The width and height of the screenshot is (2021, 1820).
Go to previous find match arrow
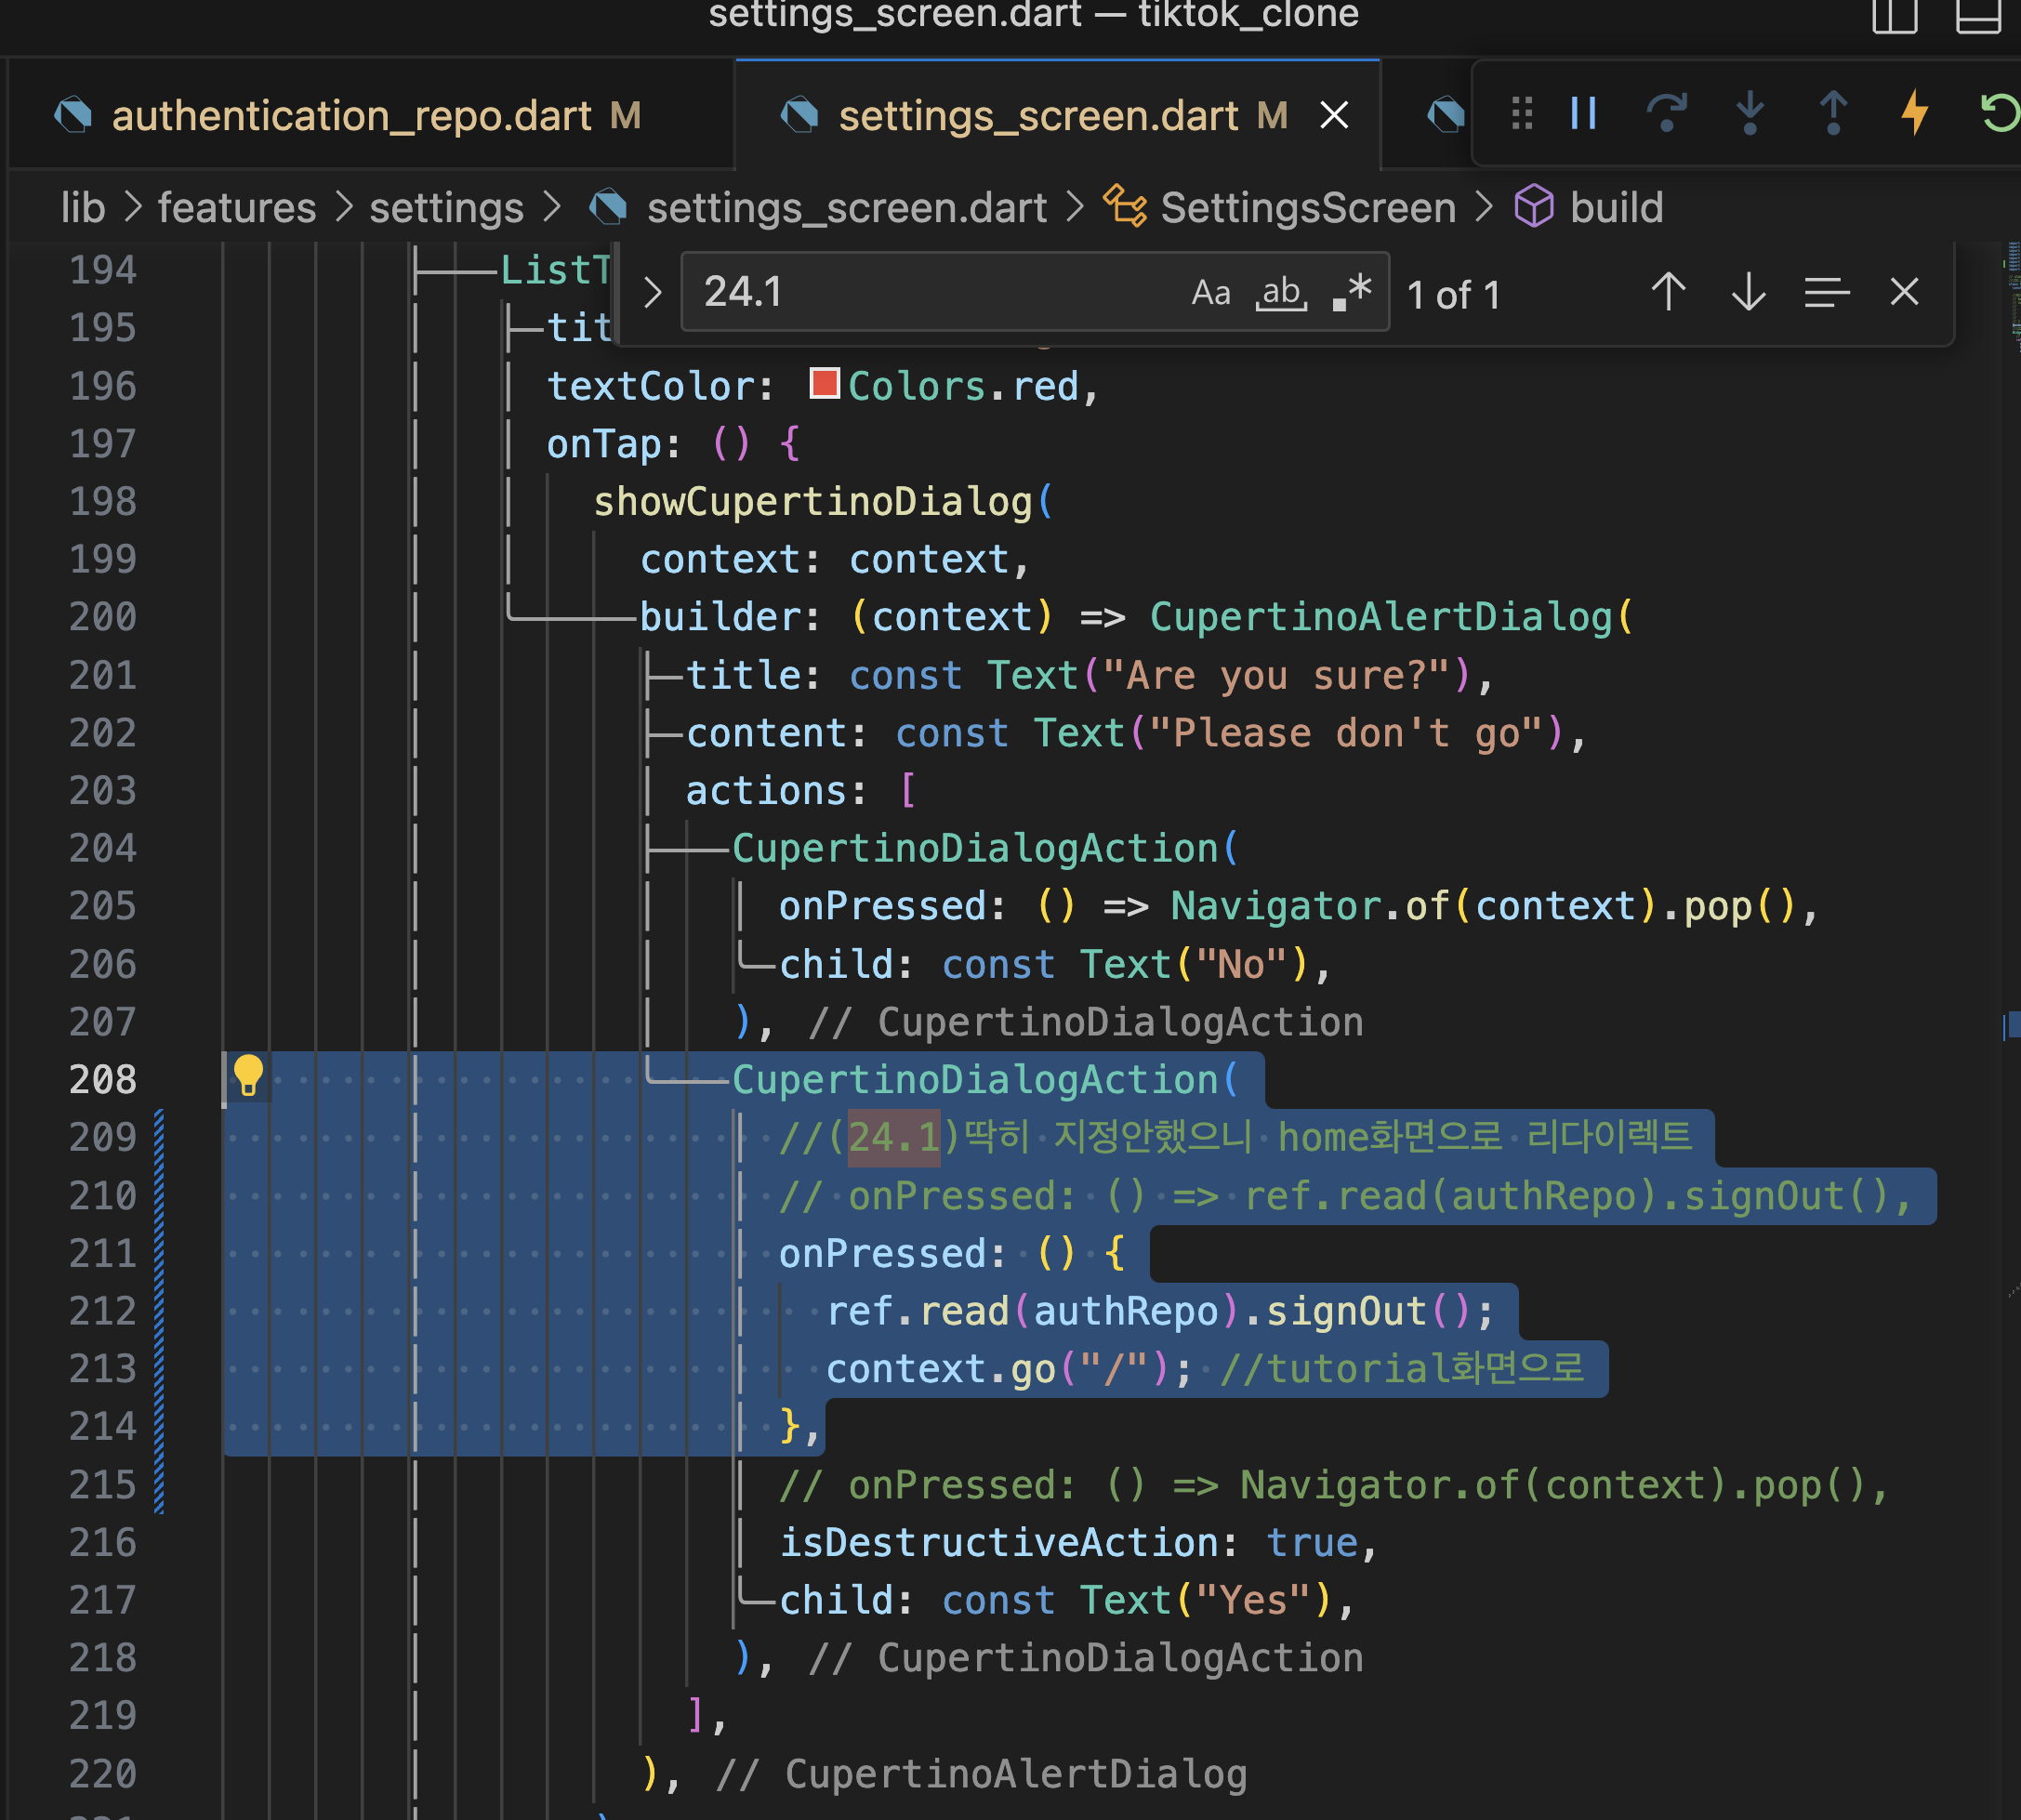[1668, 293]
